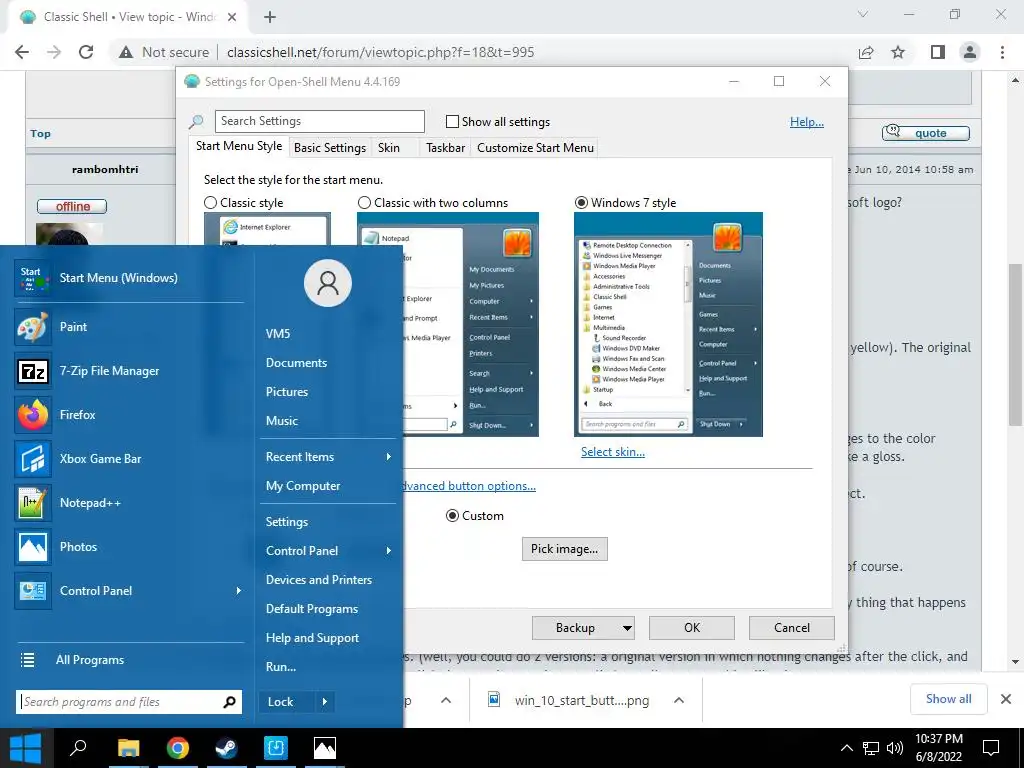
Task: Launch 7-Zip File Manager icon
Action: pos(33,371)
